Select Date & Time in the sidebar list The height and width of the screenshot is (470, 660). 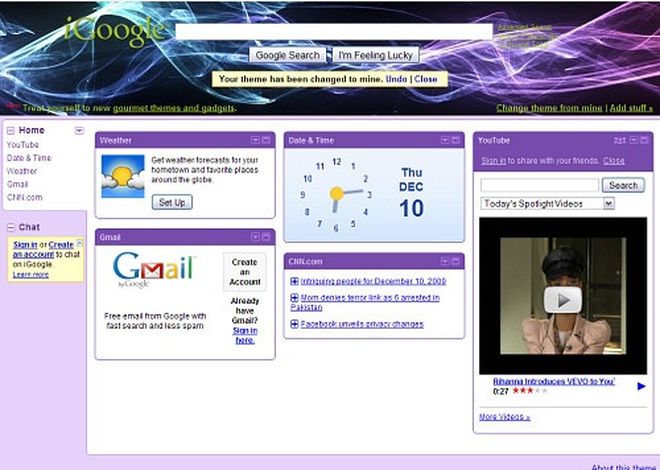point(29,158)
